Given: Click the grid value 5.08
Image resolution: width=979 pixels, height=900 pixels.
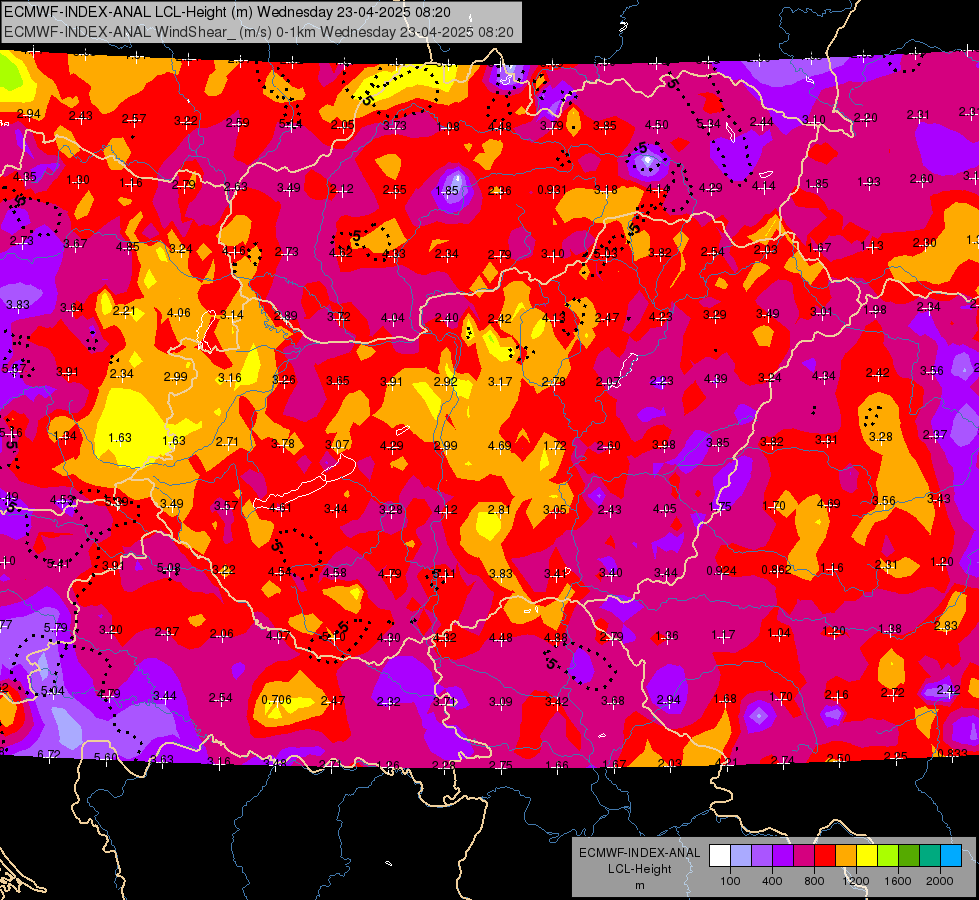Looking at the screenshot, I should (x=169, y=568).
